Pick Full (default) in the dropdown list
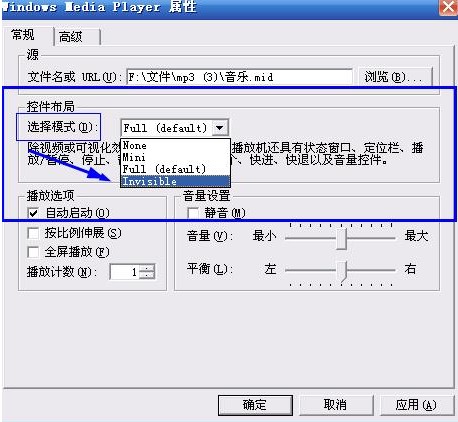This screenshot has height=422, width=458. [175, 169]
